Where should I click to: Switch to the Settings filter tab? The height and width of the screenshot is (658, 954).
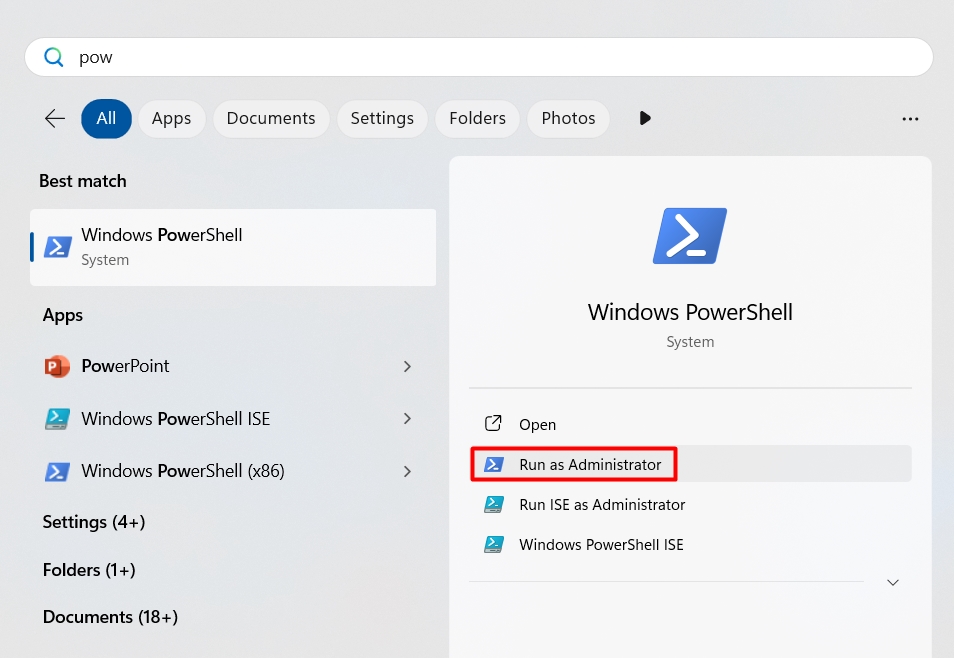[382, 118]
